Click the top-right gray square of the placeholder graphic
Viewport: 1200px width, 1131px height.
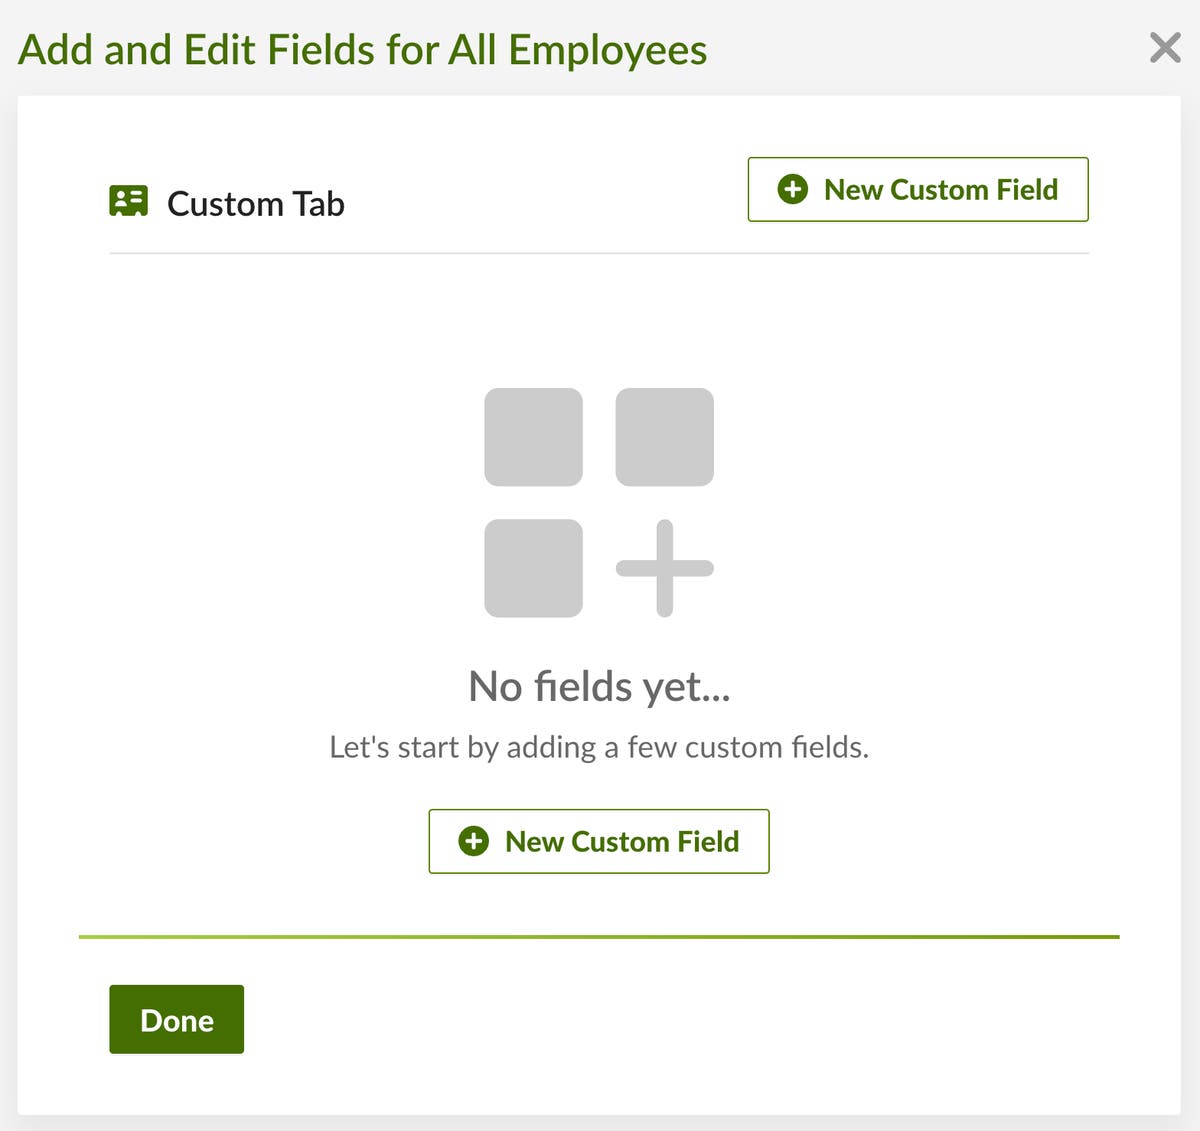coord(663,435)
